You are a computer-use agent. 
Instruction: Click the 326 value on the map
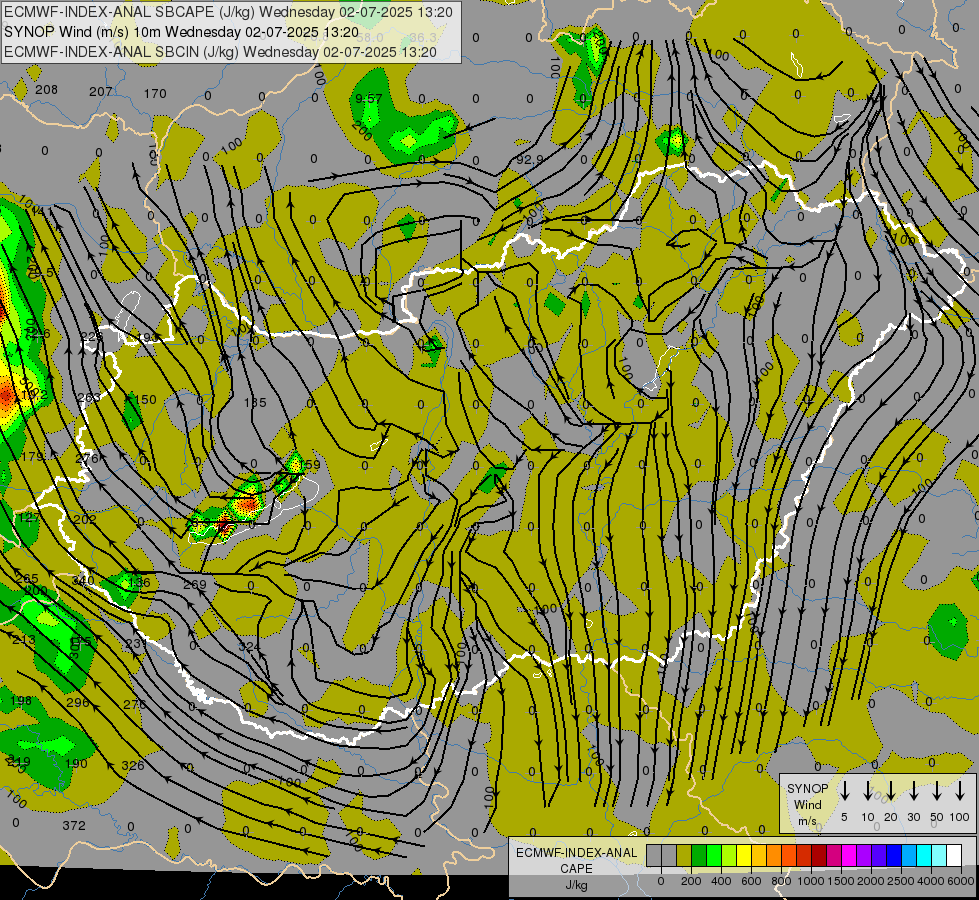133,765
